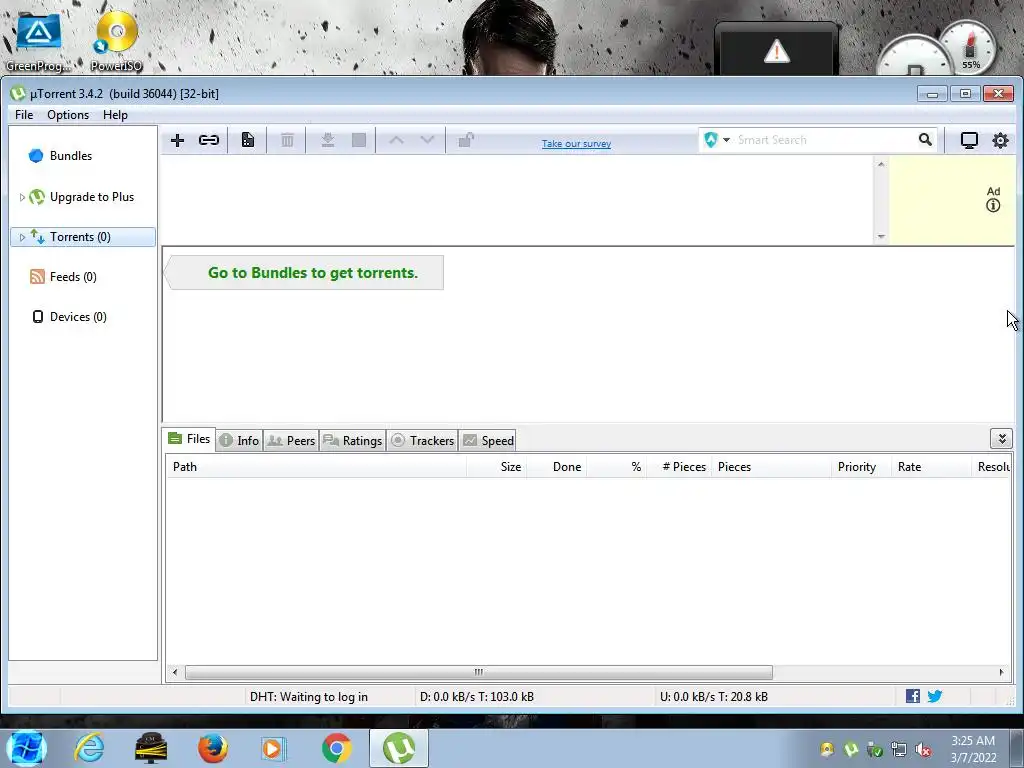The image size is (1024, 768).
Task: Click the ad panel scroll-up arrow
Action: pos(881,164)
